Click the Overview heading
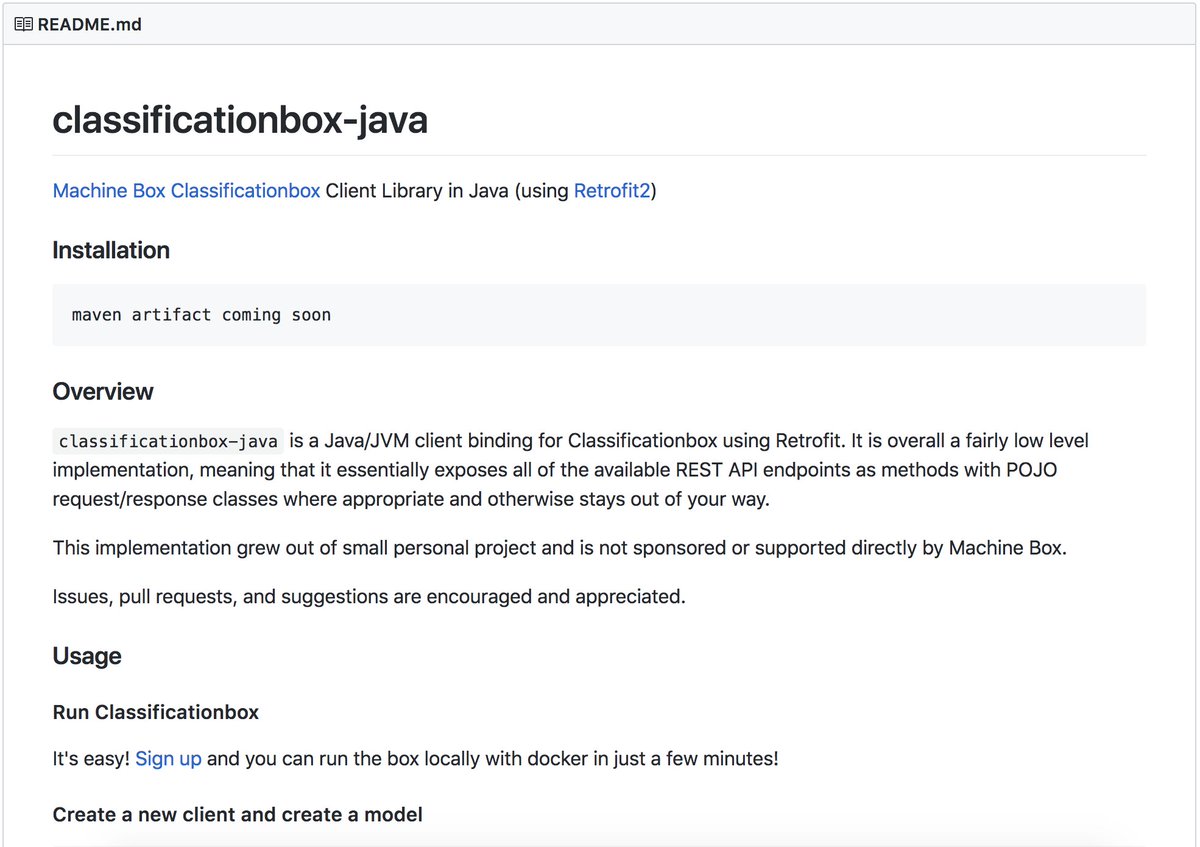Viewport: 1200px width, 847px height. click(x=103, y=391)
